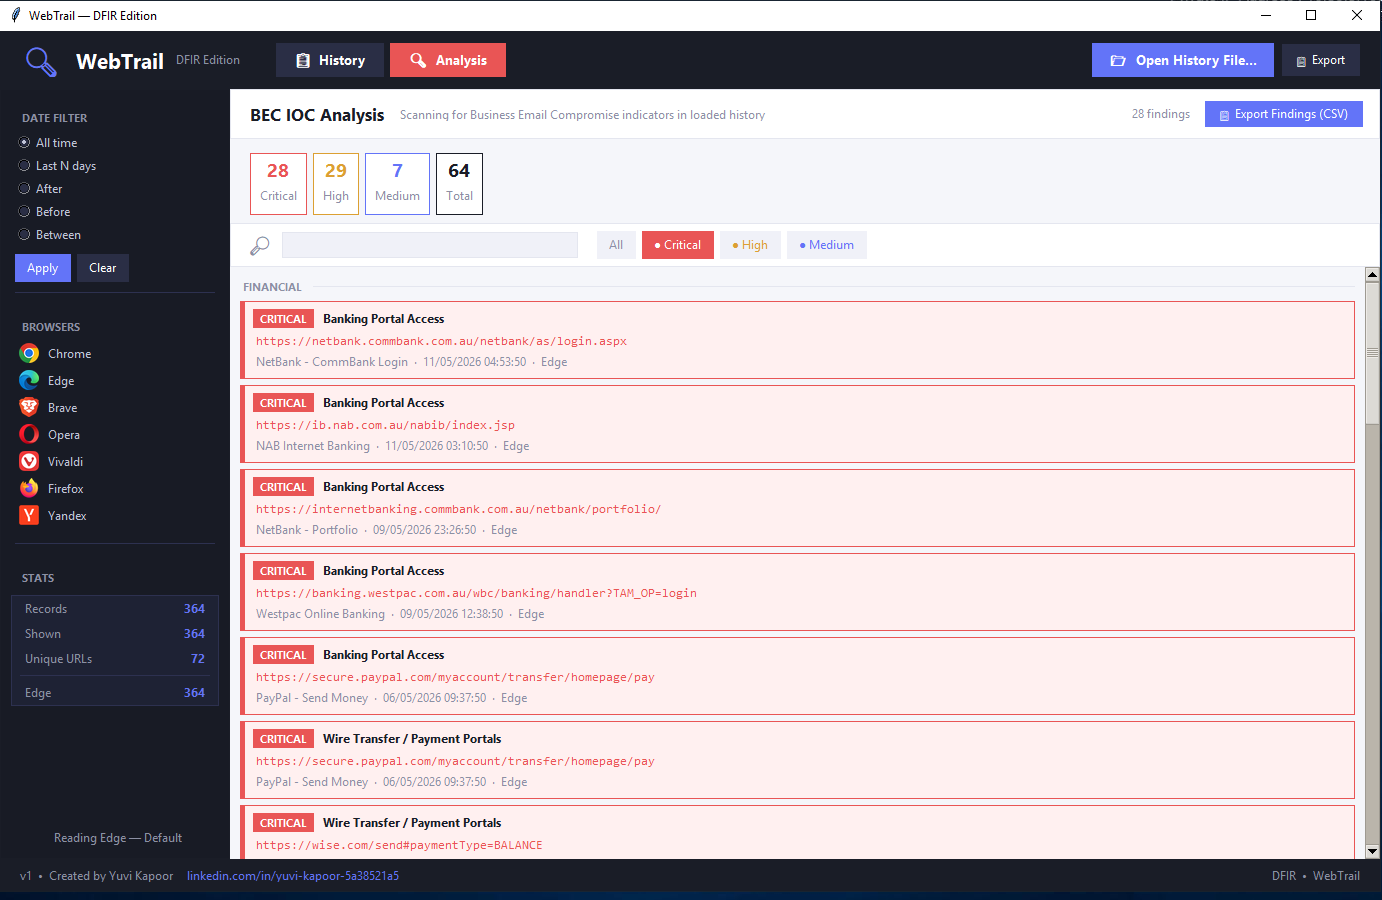Click the Vivaldi browser icon
This screenshot has width=1382, height=900.
tap(29, 462)
